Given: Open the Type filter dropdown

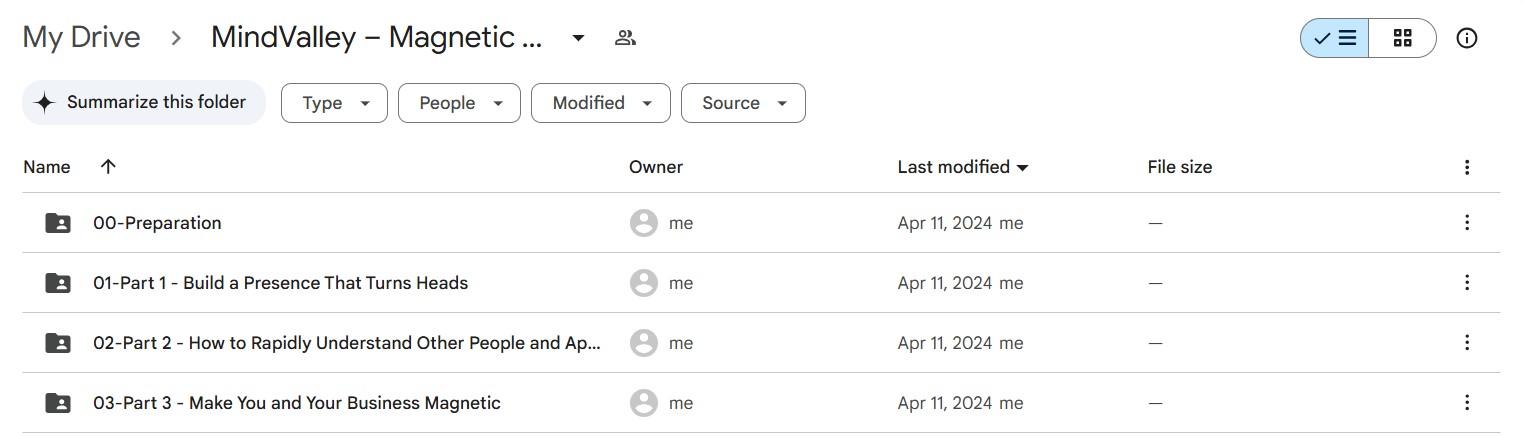Looking at the screenshot, I should (334, 103).
